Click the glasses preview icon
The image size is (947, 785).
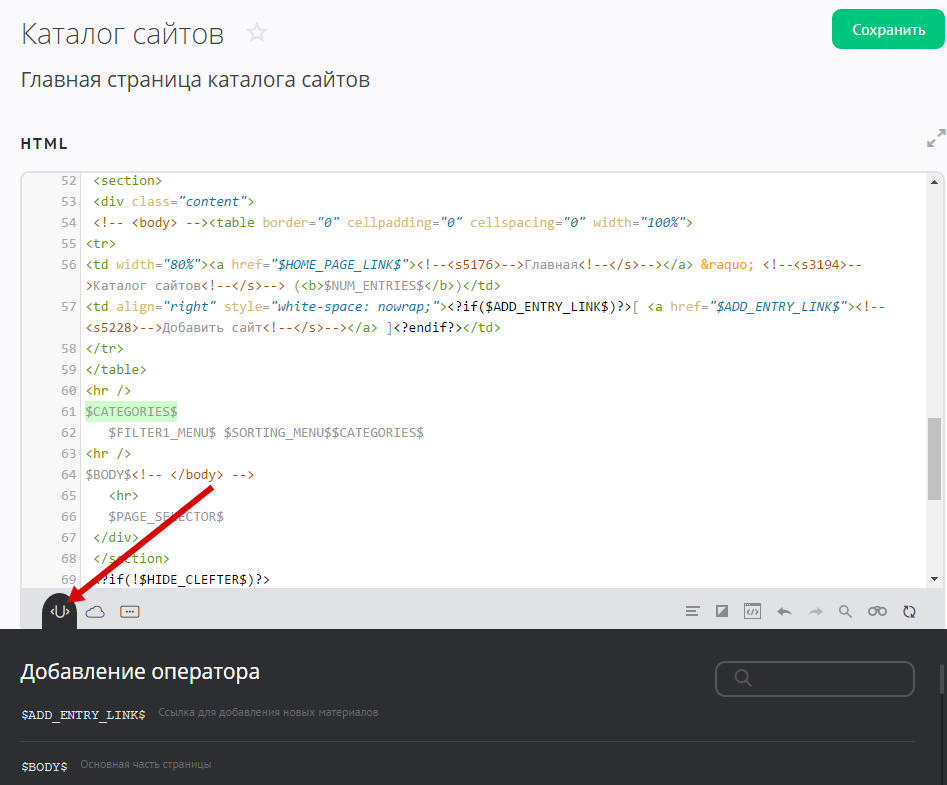877,612
